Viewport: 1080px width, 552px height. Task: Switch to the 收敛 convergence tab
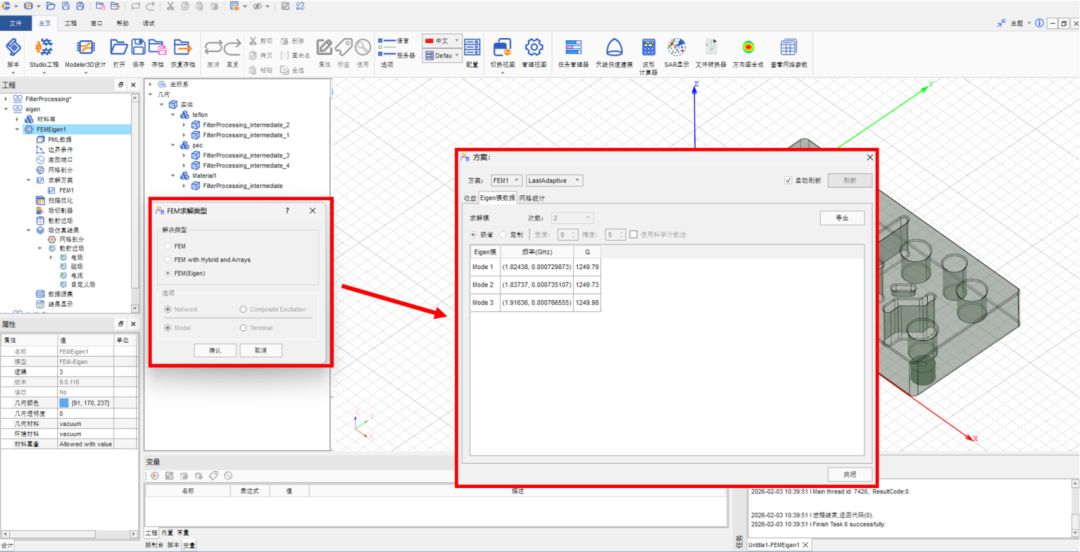(x=469, y=198)
